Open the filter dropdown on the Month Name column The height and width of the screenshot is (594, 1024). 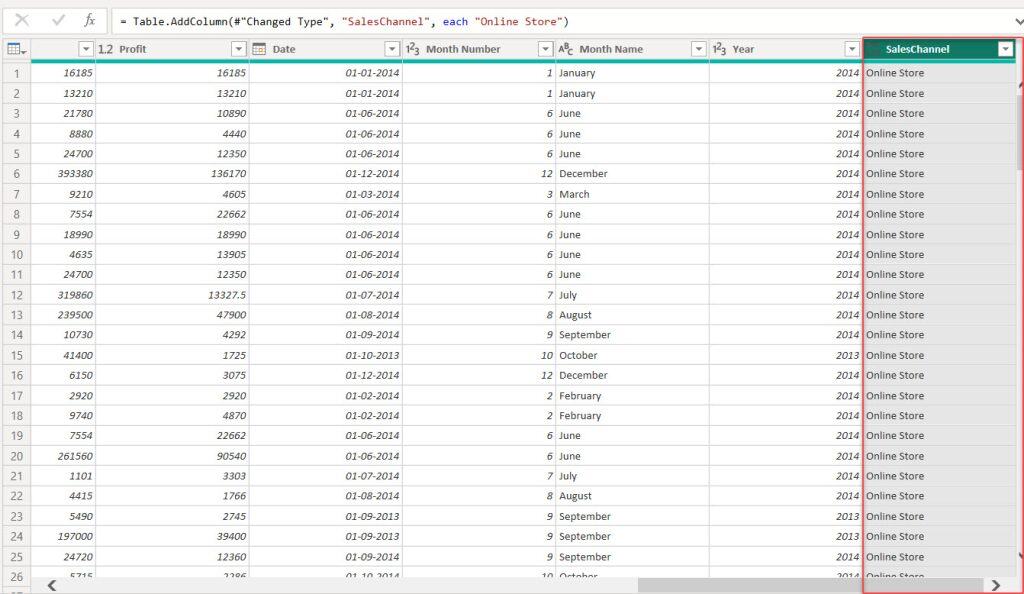pos(699,48)
